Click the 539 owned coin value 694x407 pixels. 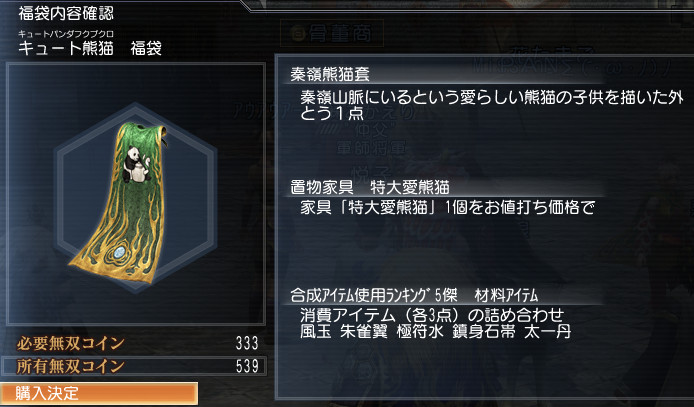click(247, 366)
